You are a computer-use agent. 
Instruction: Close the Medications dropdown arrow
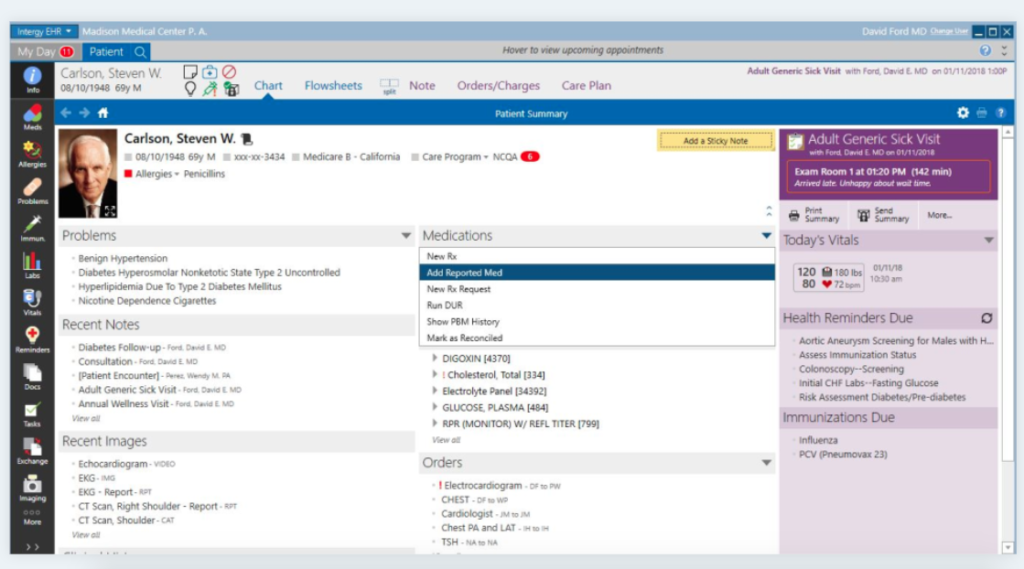(x=766, y=236)
